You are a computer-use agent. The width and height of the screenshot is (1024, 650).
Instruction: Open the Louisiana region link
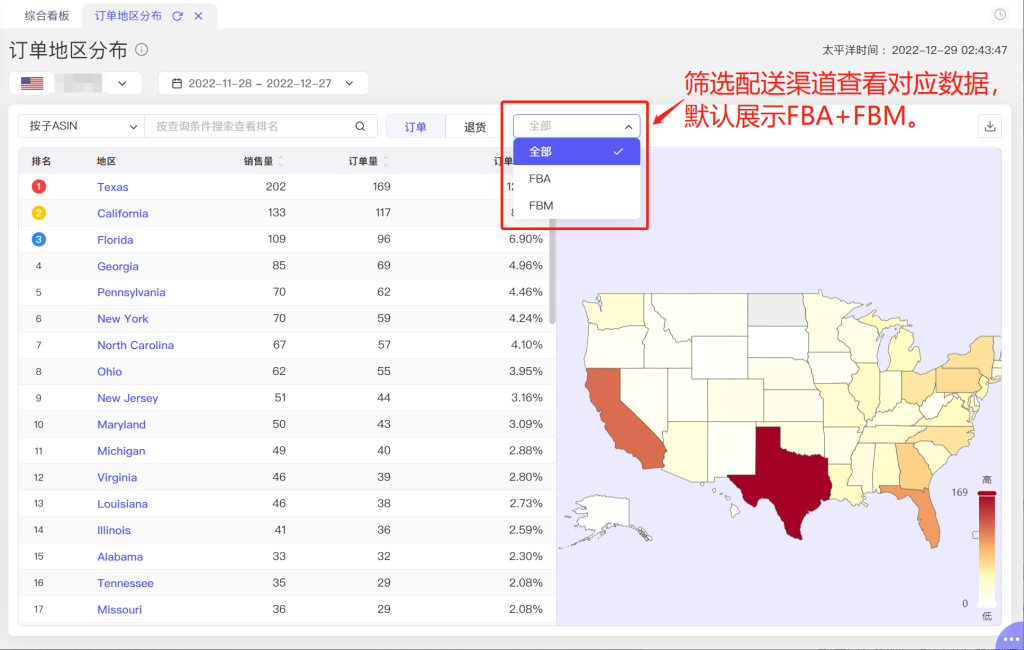(x=122, y=504)
